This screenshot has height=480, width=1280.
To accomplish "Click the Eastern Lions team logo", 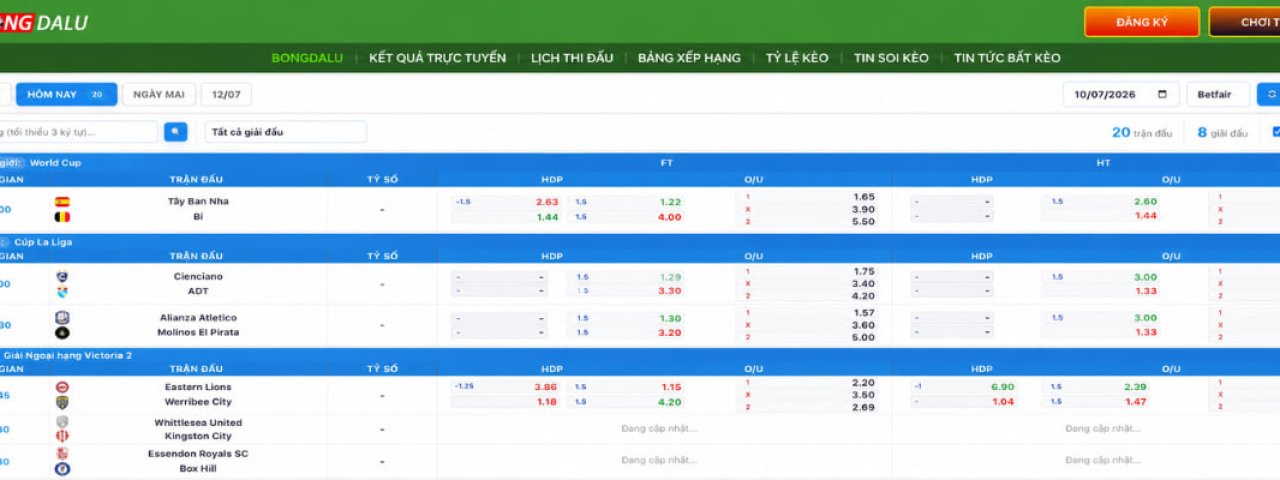I will pyautogui.click(x=62, y=387).
